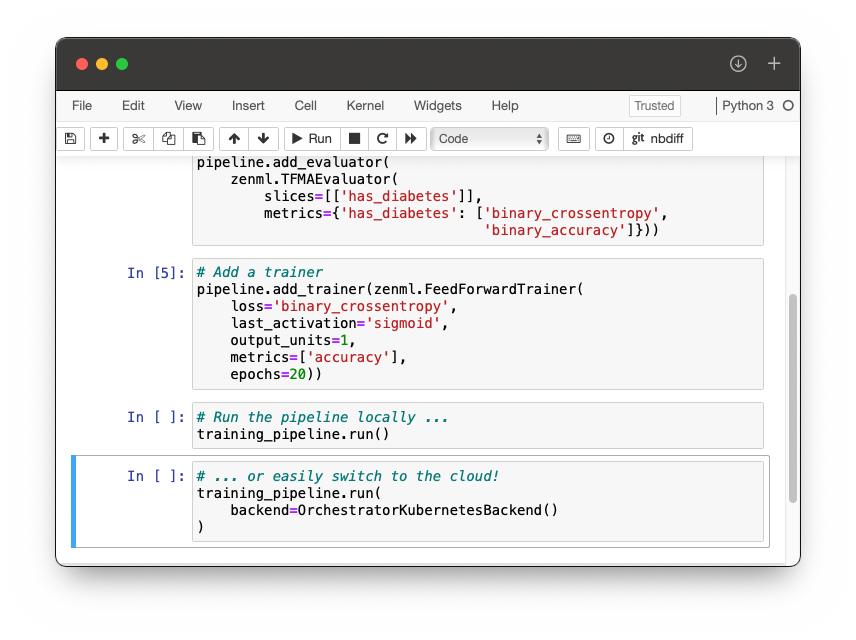The image size is (856, 640).
Task: Click the clock history icon
Action: point(609,139)
